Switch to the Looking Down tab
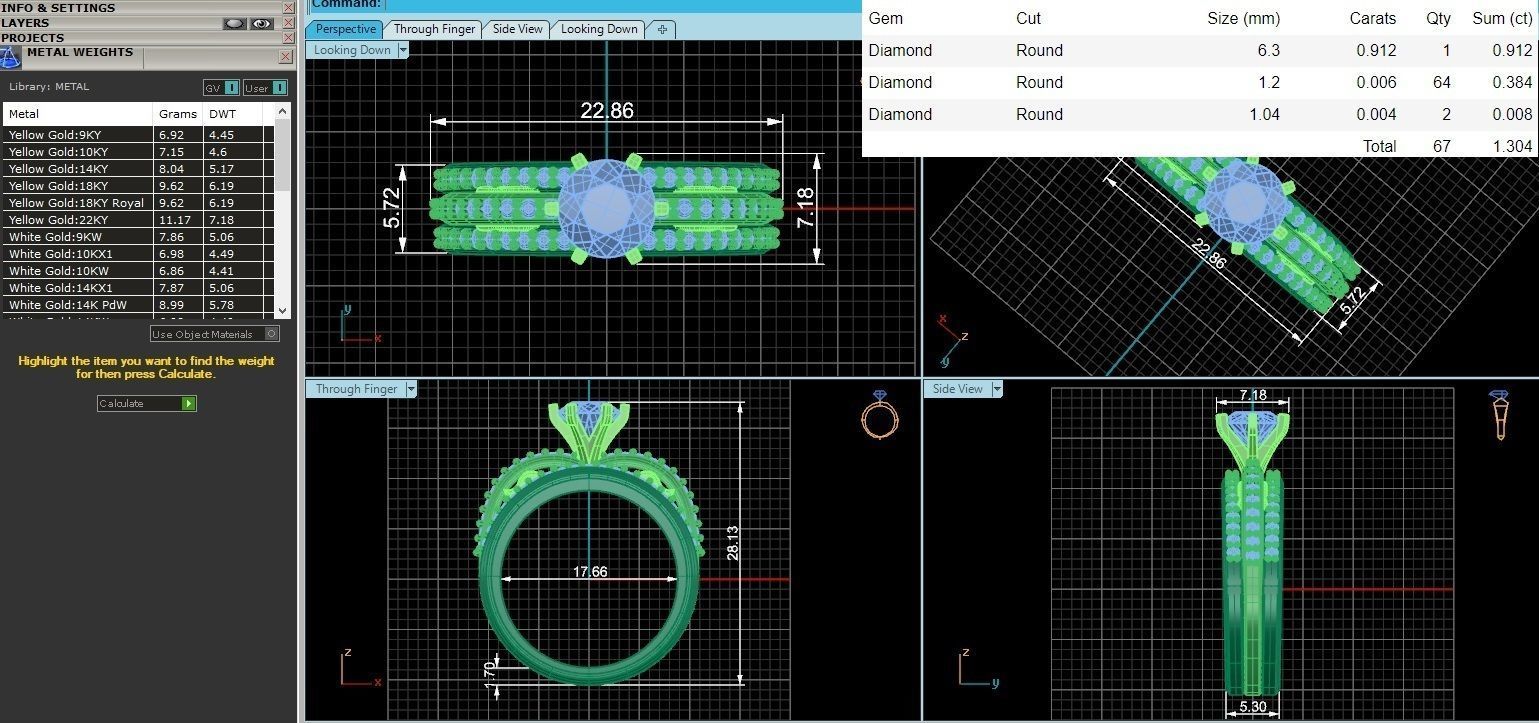 pos(599,29)
